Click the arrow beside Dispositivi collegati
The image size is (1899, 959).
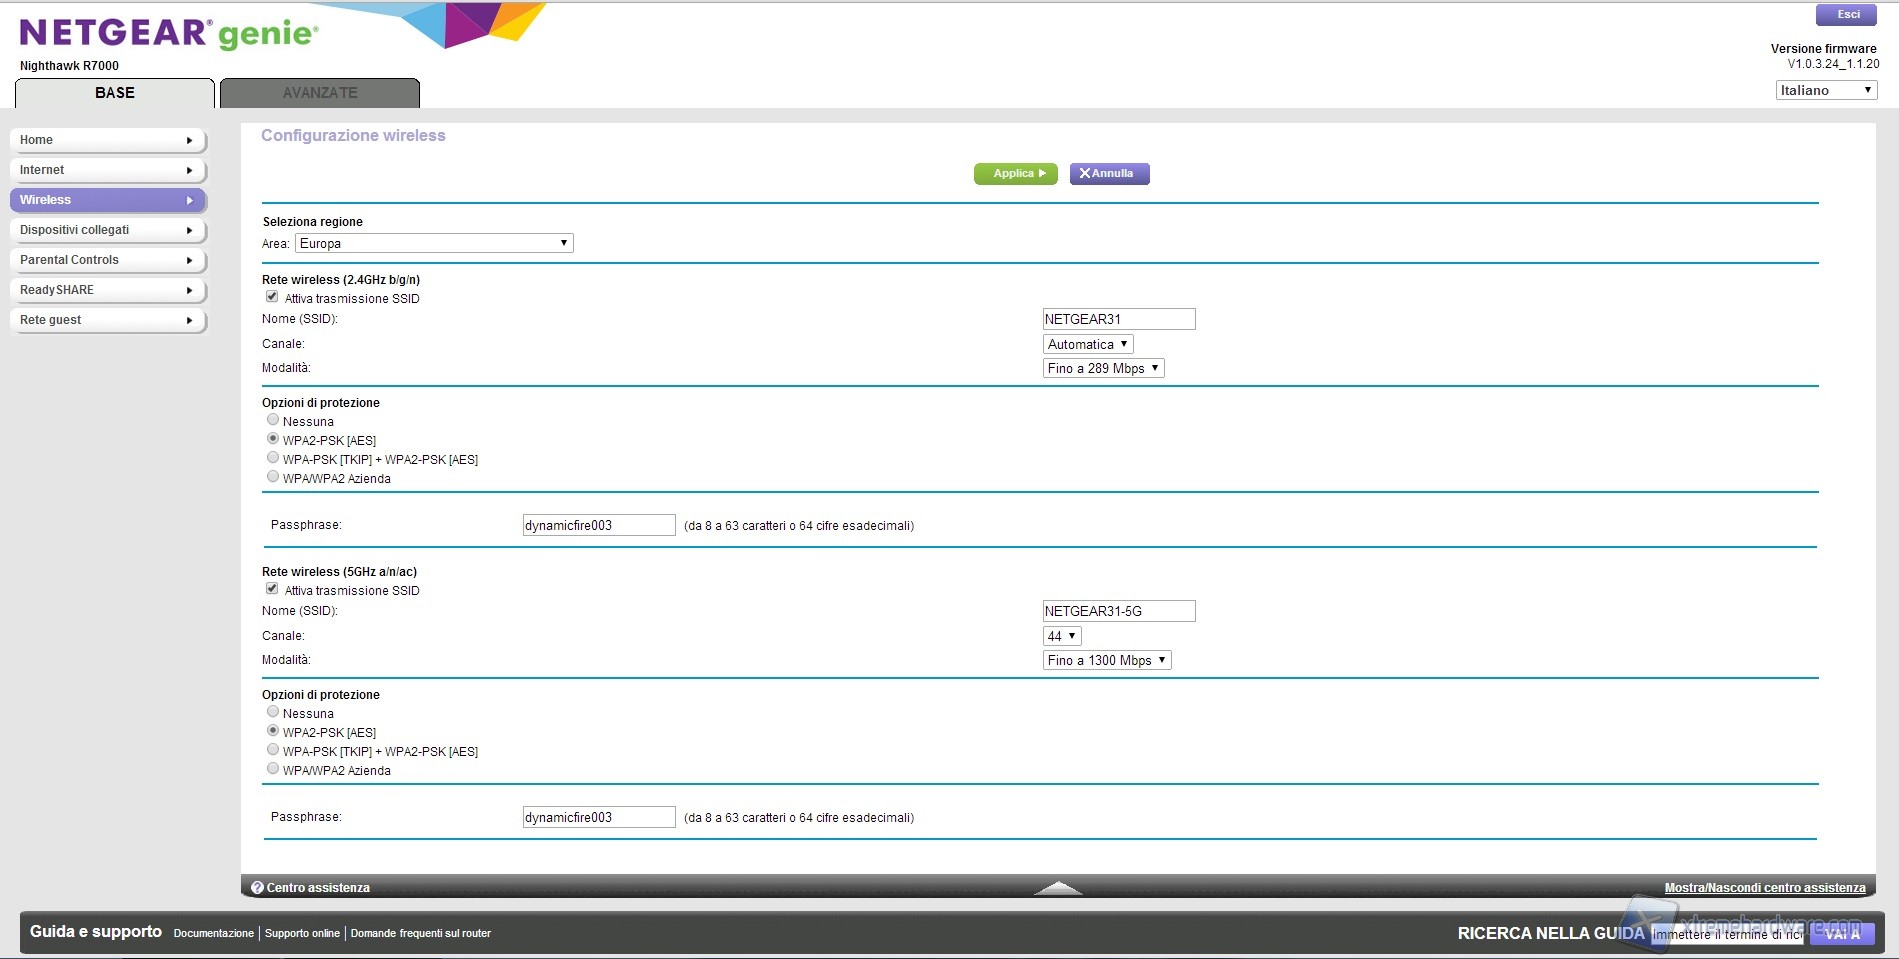click(189, 231)
